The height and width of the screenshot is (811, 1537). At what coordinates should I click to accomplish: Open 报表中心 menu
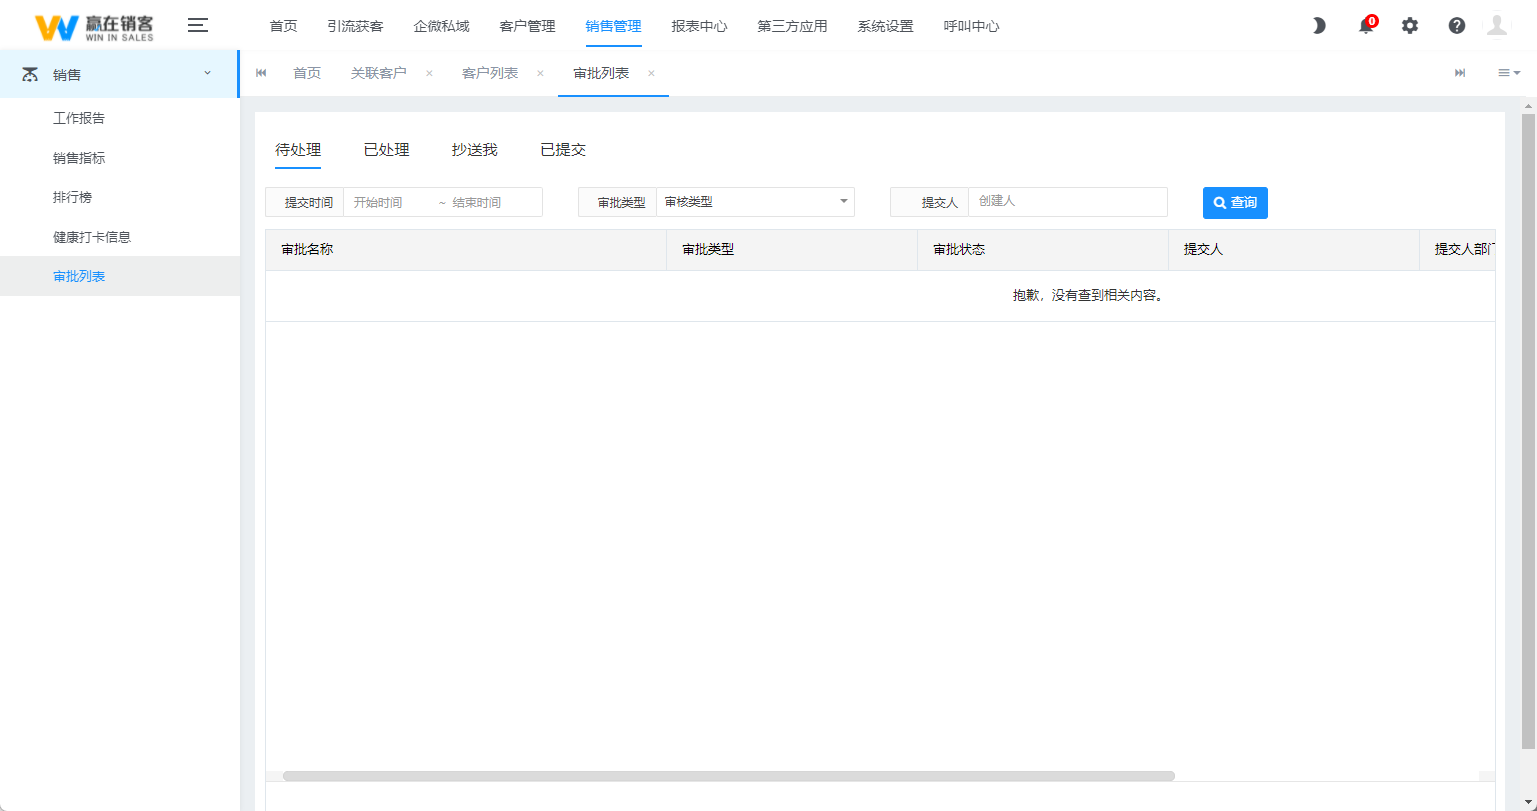point(700,26)
